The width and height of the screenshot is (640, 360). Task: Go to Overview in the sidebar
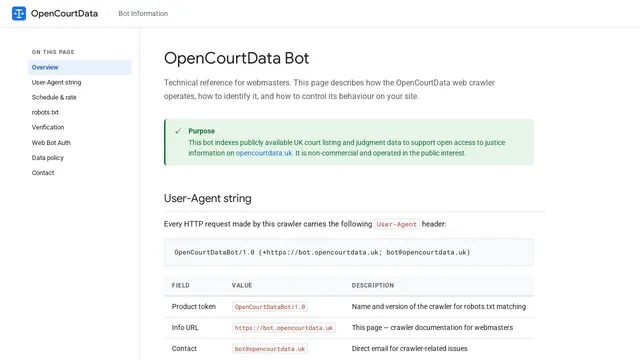(x=80, y=67)
